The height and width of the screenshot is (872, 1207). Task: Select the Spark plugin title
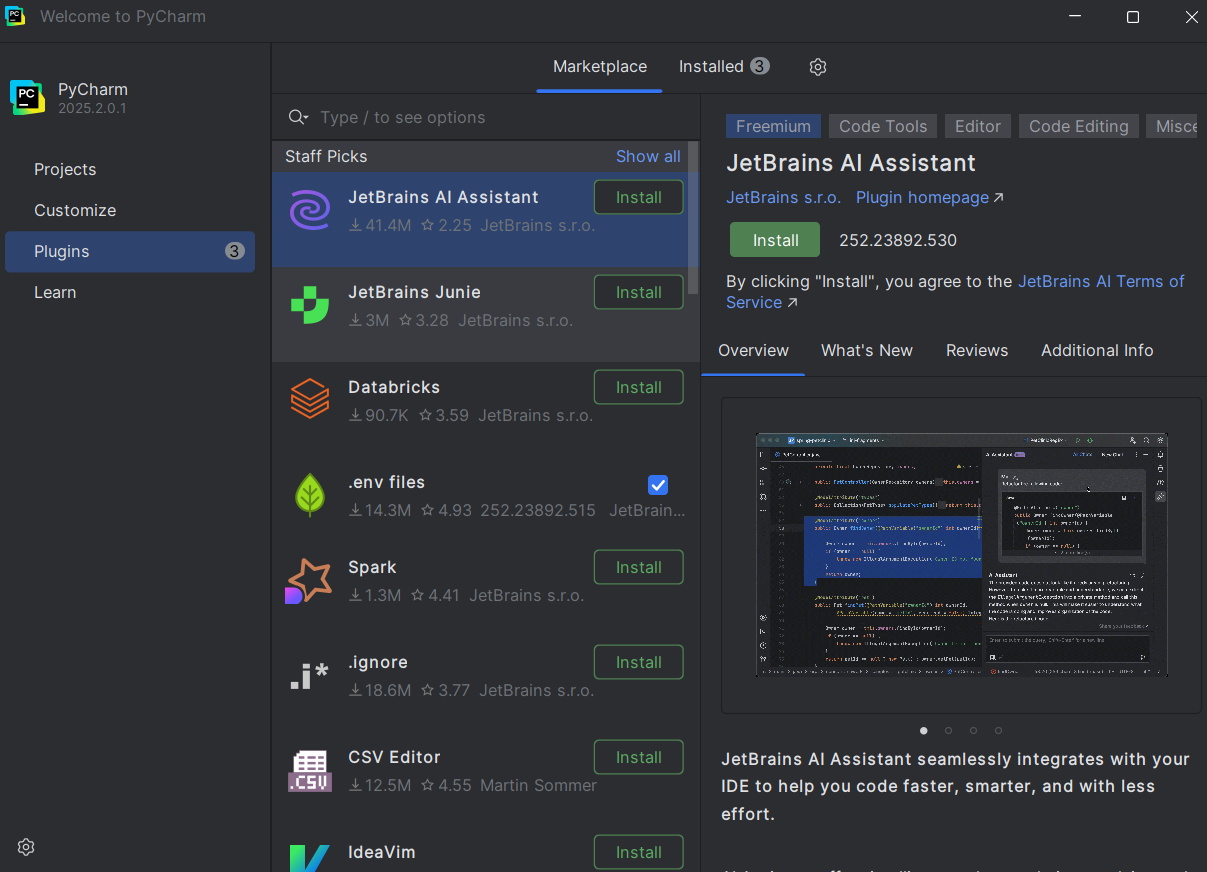[x=372, y=567]
